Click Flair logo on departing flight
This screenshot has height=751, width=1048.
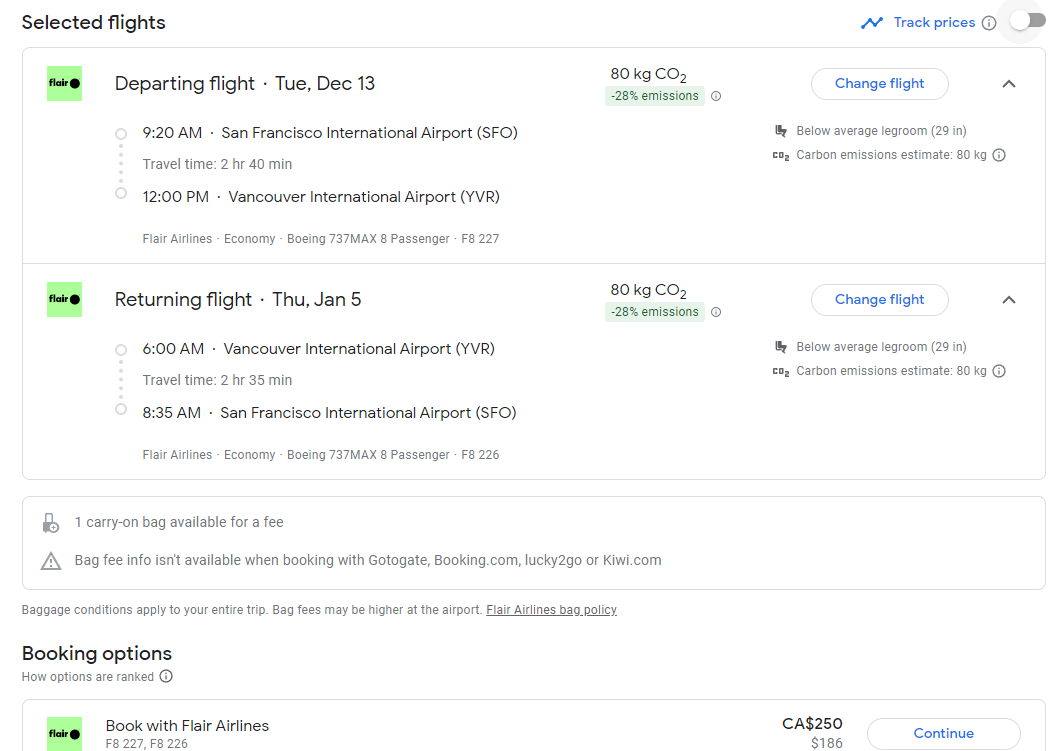(64, 83)
